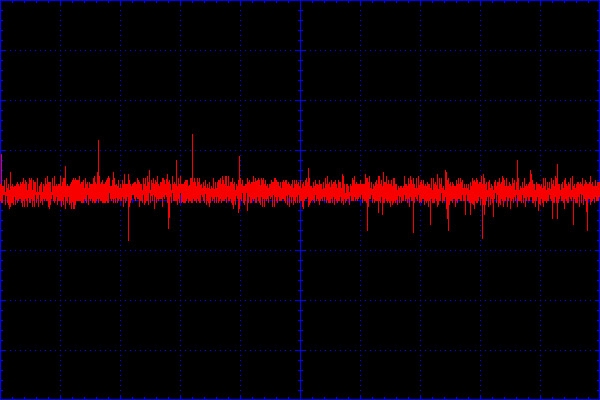Click the tallest upward spike of the red trace
This screenshot has height=400, width=600.
click(x=192, y=156)
